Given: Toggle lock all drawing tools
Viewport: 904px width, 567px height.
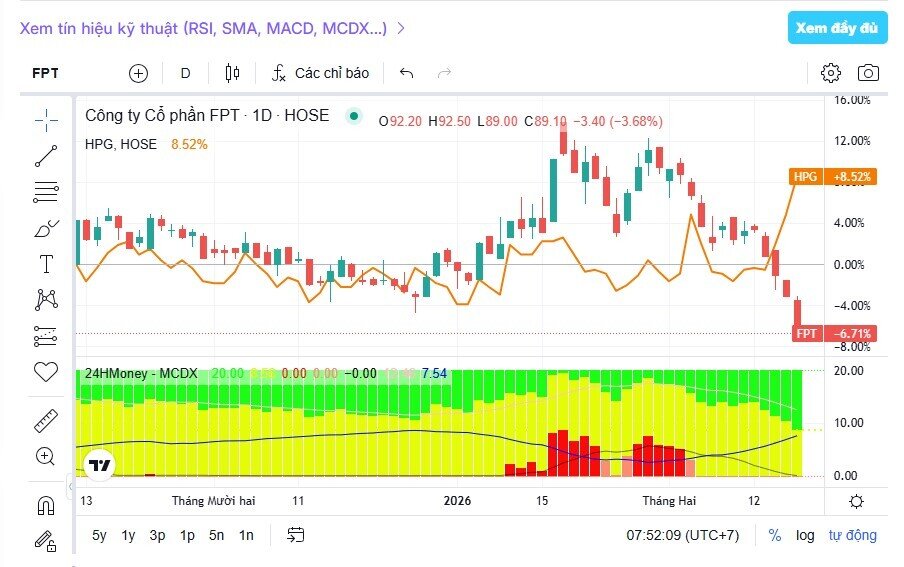Looking at the screenshot, I should pos(46,541).
